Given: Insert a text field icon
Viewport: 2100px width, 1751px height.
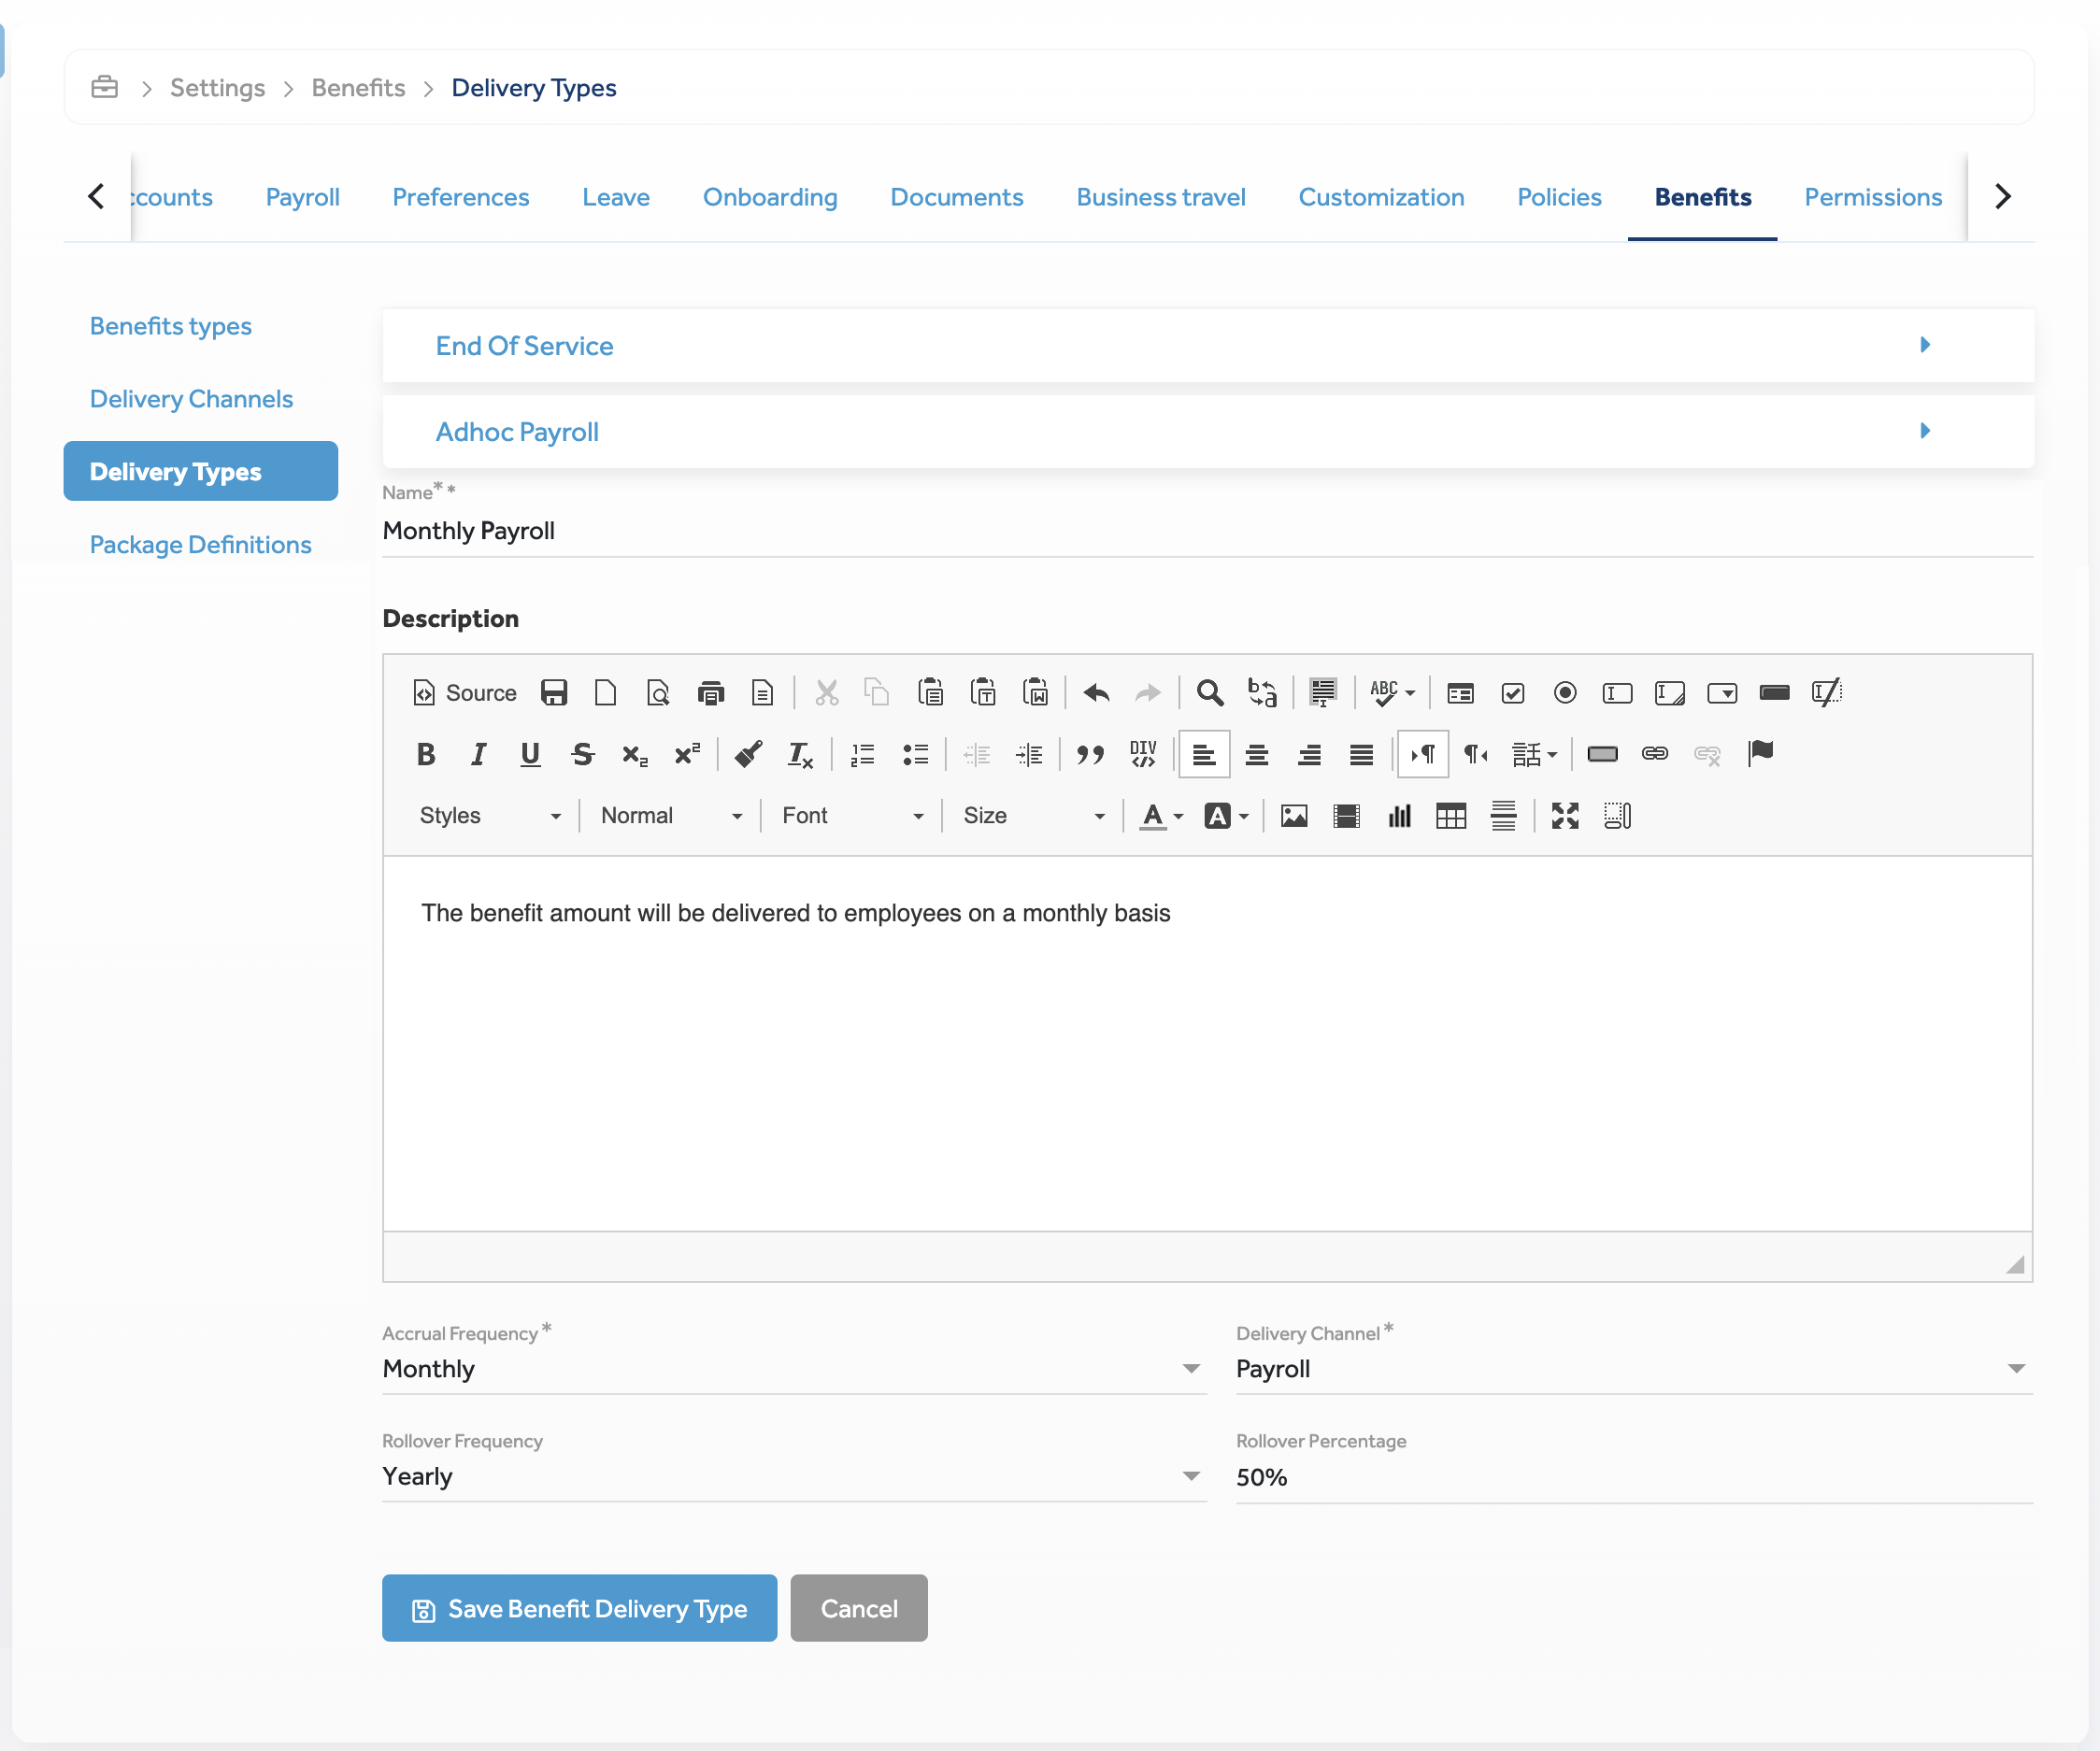Looking at the screenshot, I should click(x=1617, y=693).
